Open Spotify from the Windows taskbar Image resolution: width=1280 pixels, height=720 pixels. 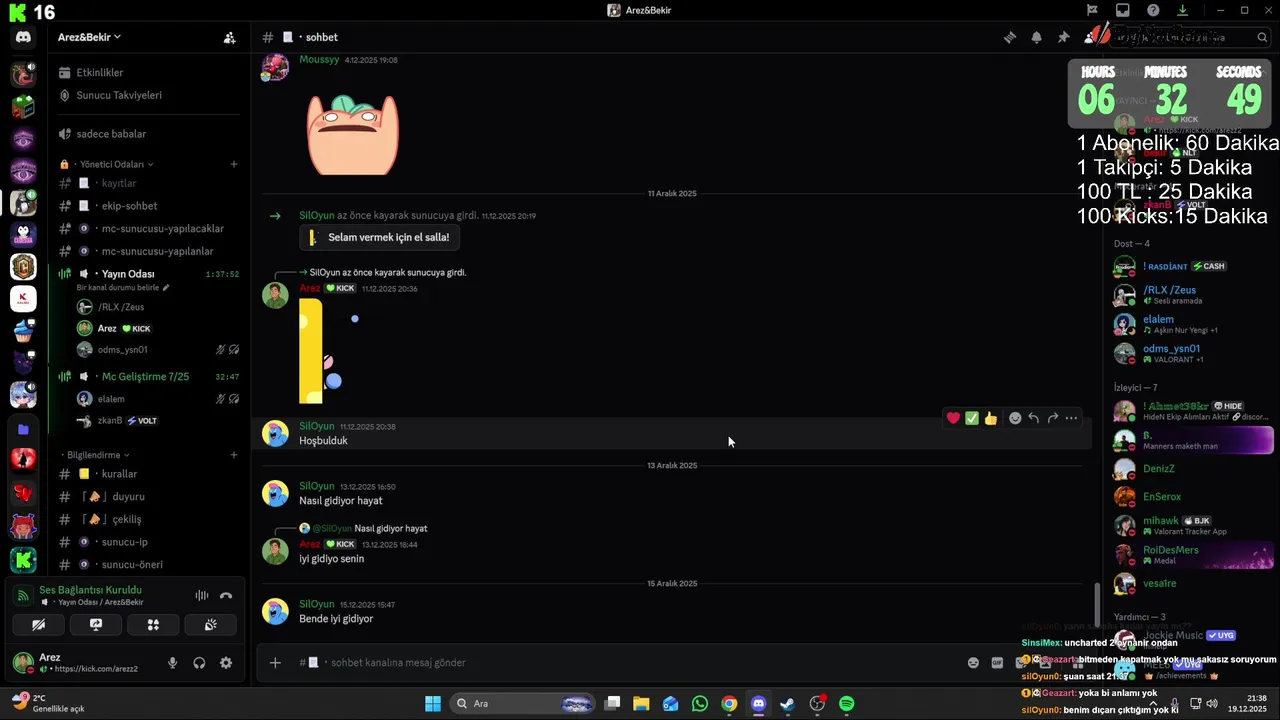[x=846, y=704]
